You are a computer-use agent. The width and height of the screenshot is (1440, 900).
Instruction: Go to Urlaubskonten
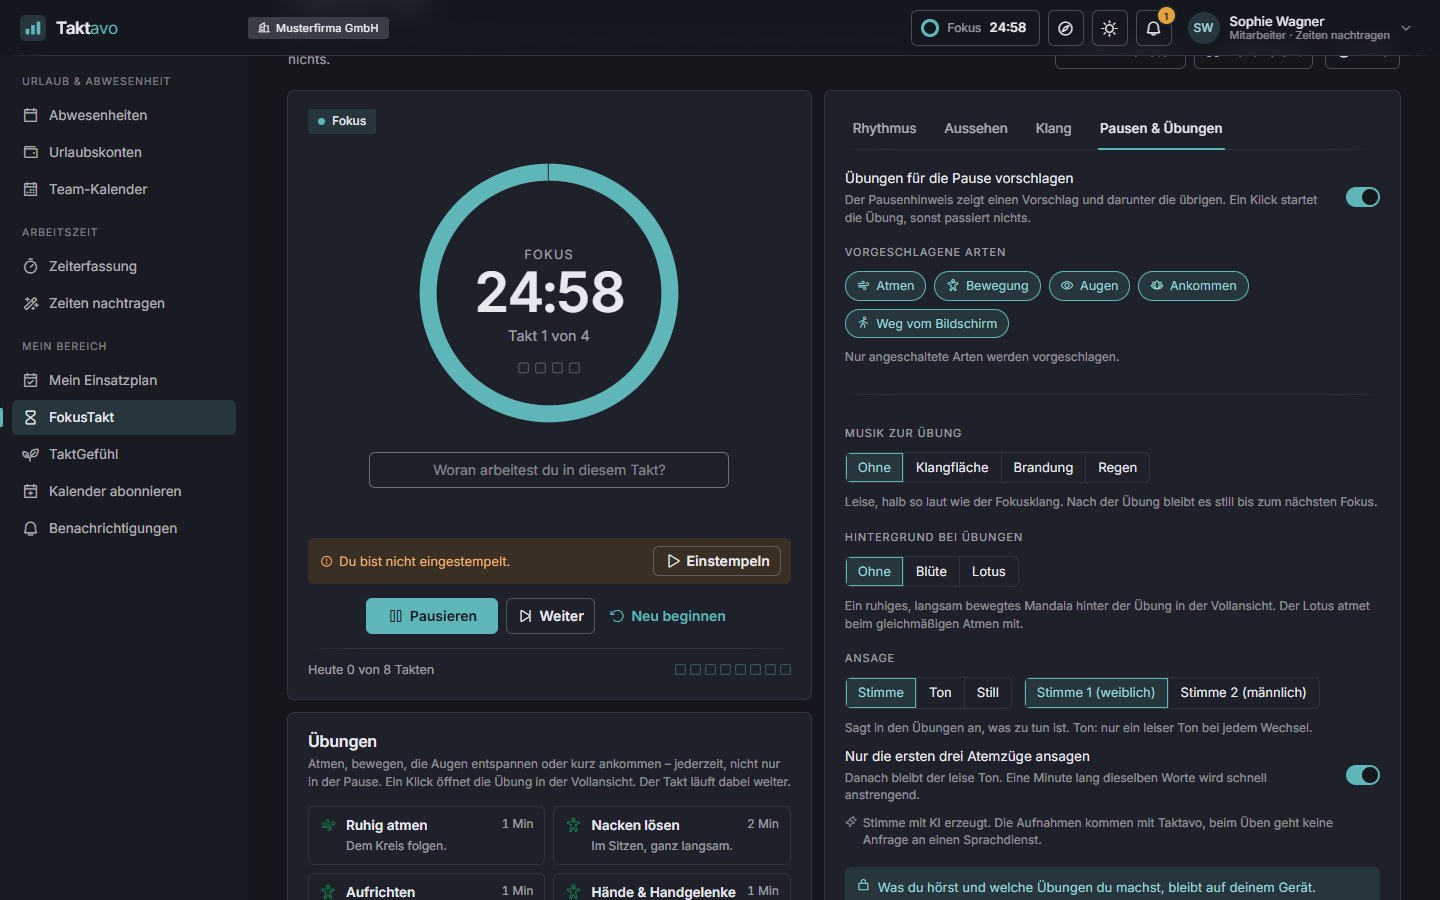pyautogui.click(x=124, y=152)
